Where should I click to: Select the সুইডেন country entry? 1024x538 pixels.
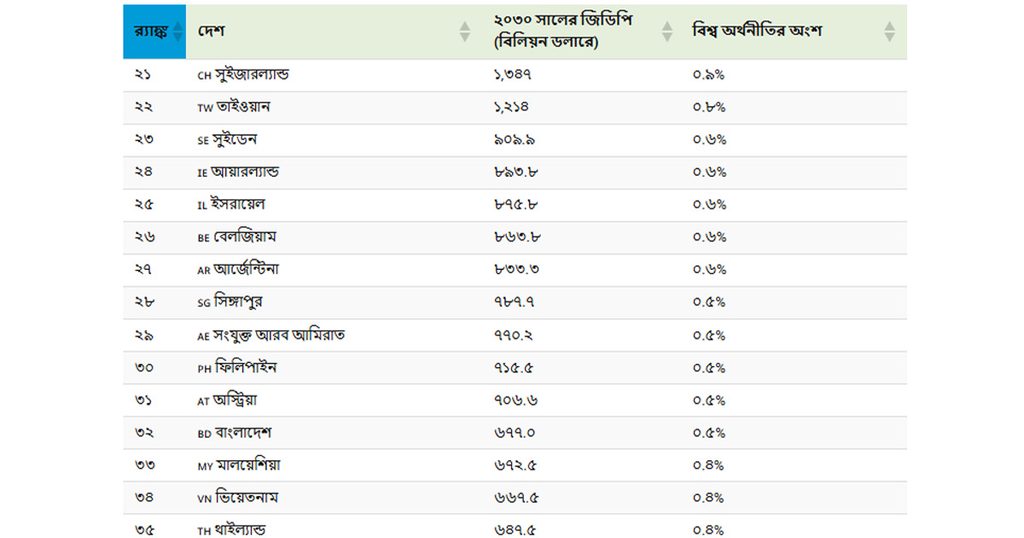tap(234, 139)
